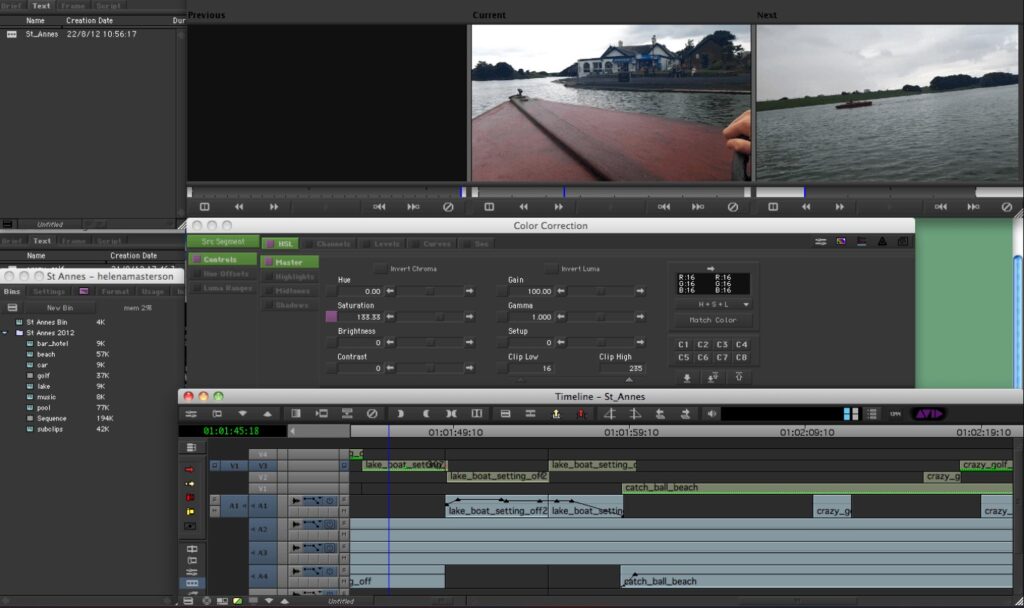Click the lift marker icon in timeline toolbar
Viewport: 1024px width, 608px height.
tap(555, 414)
